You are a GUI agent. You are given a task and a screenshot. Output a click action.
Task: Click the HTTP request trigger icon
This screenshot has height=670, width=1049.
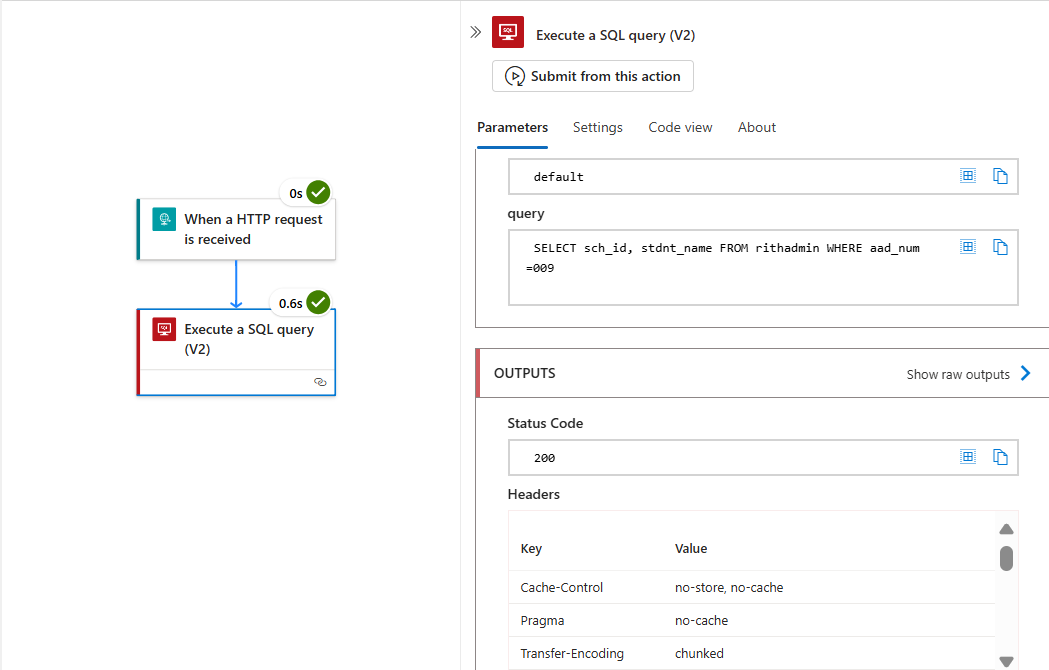[x=164, y=219]
